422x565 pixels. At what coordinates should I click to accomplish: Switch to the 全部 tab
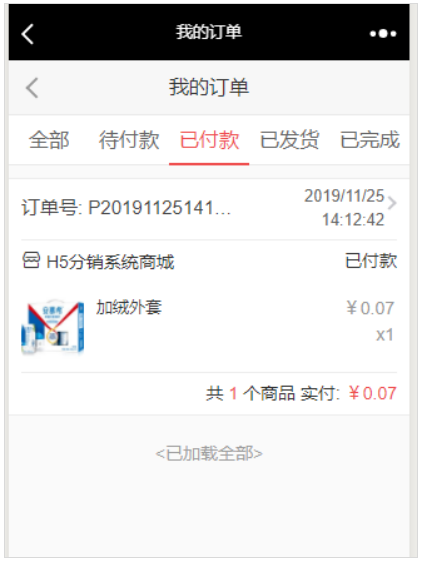[49, 140]
